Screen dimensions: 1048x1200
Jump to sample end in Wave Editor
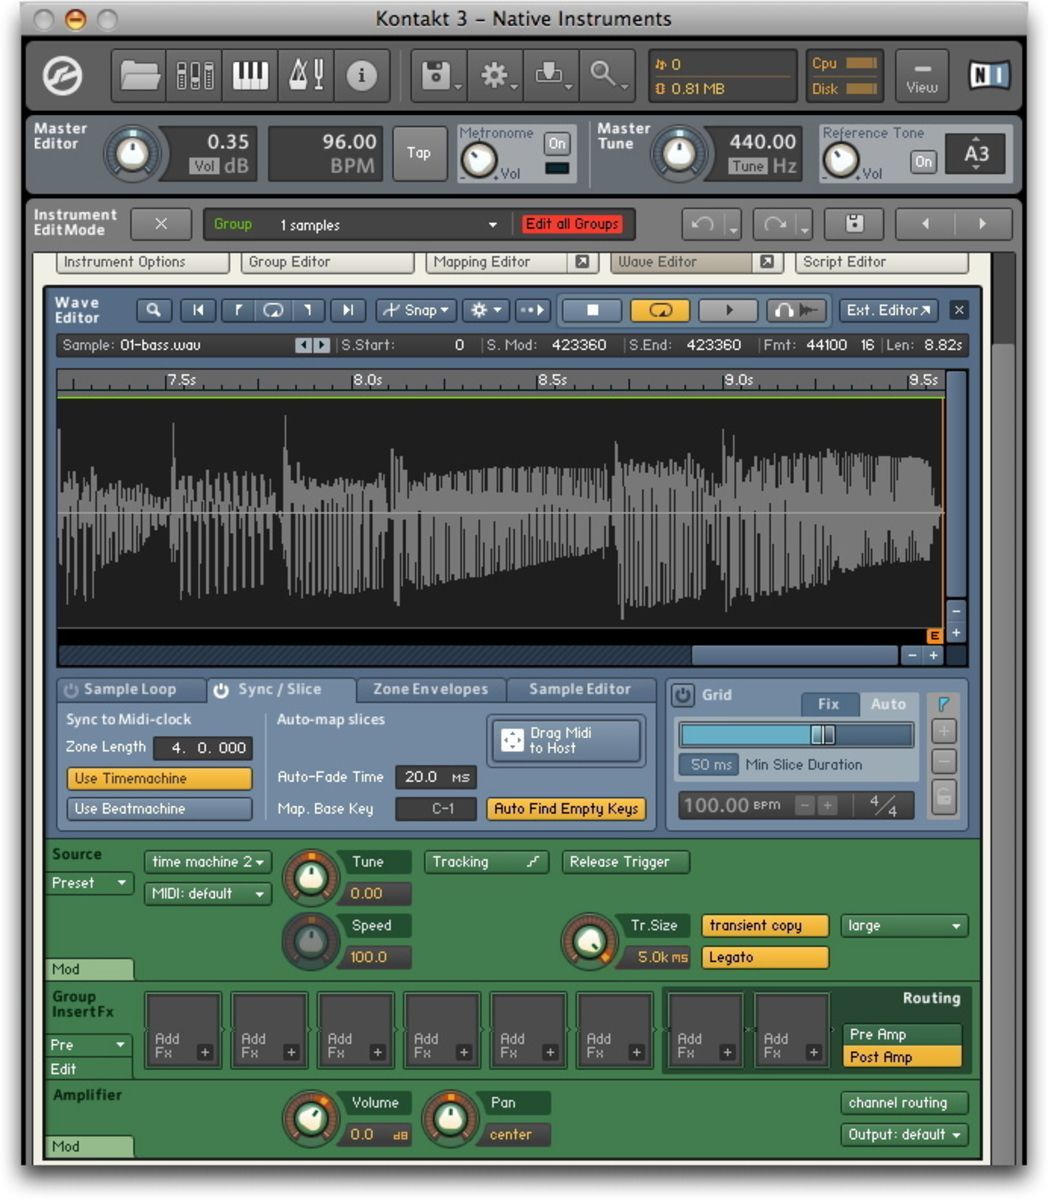pos(347,310)
